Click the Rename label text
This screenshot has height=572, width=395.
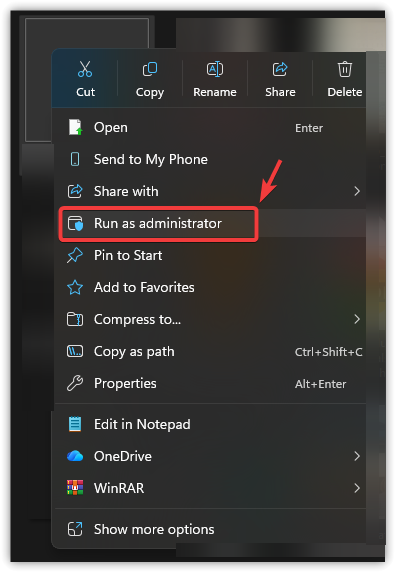point(215,92)
